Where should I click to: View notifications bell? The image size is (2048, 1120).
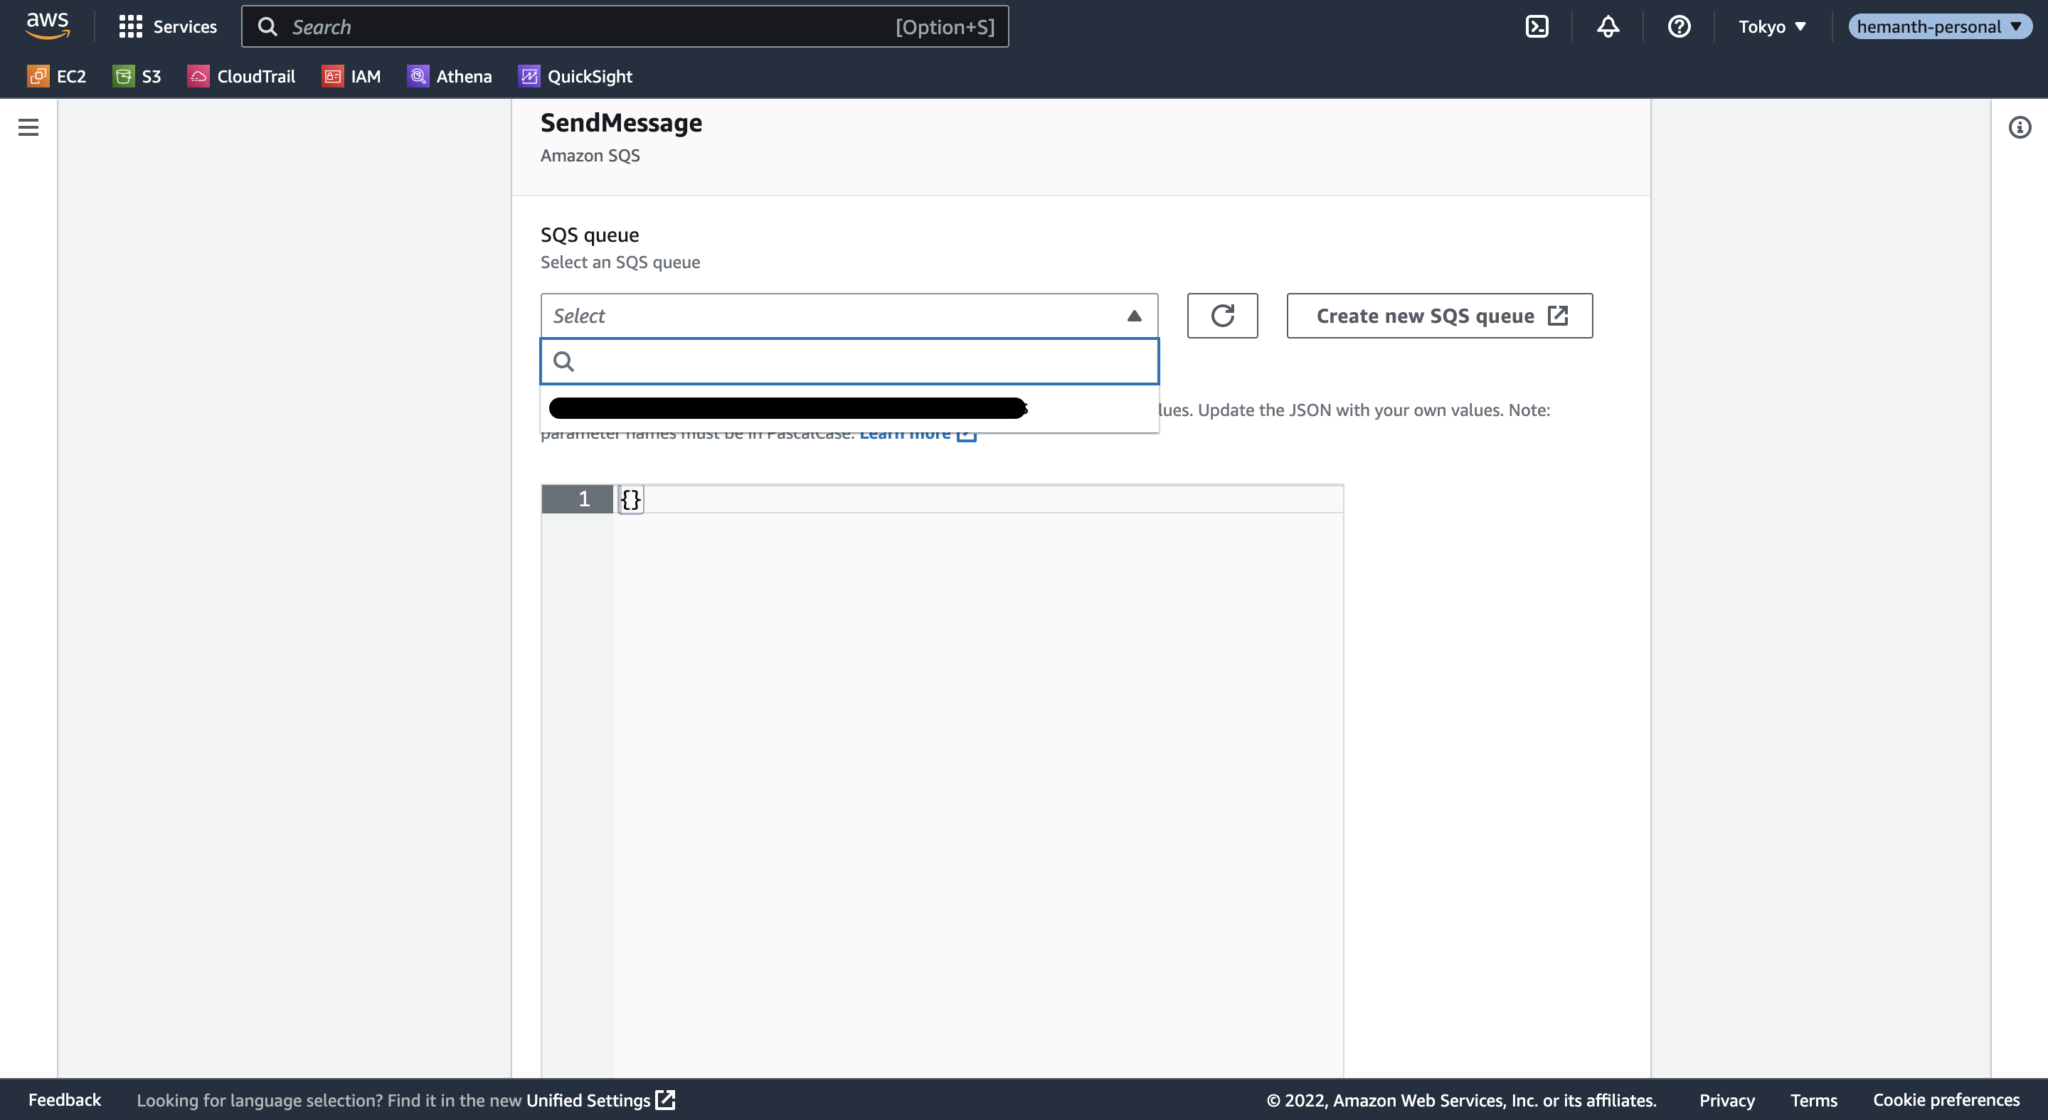1608,26
